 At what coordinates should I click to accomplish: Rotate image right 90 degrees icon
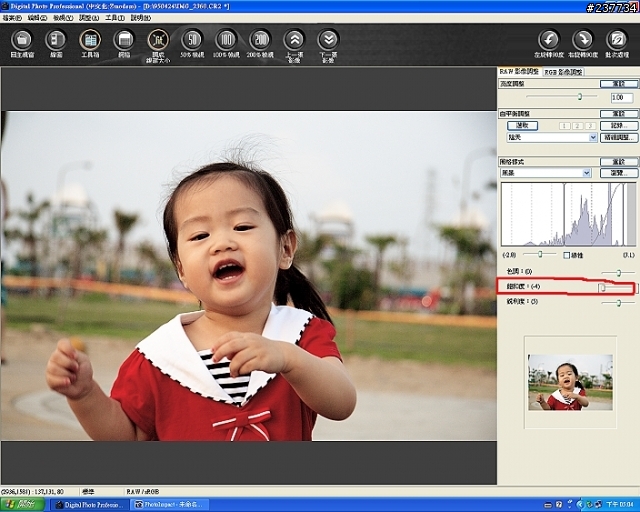pyautogui.click(x=583, y=40)
